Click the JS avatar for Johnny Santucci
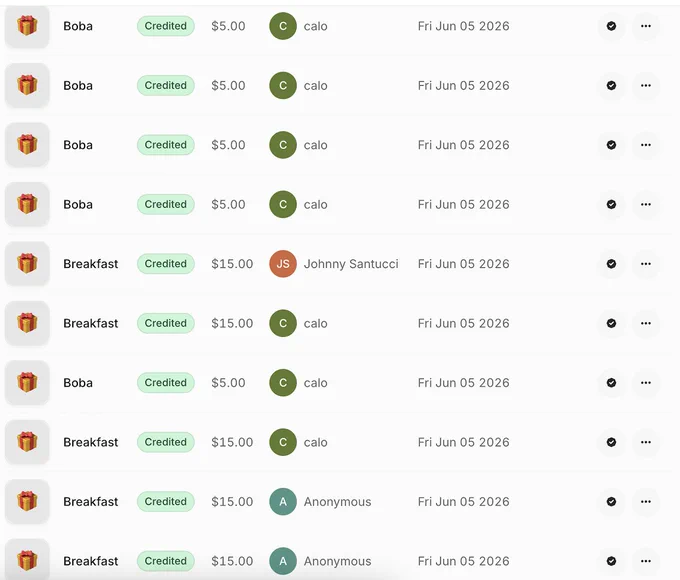The width and height of the screenshot is (680, 580). coord(283,264)
